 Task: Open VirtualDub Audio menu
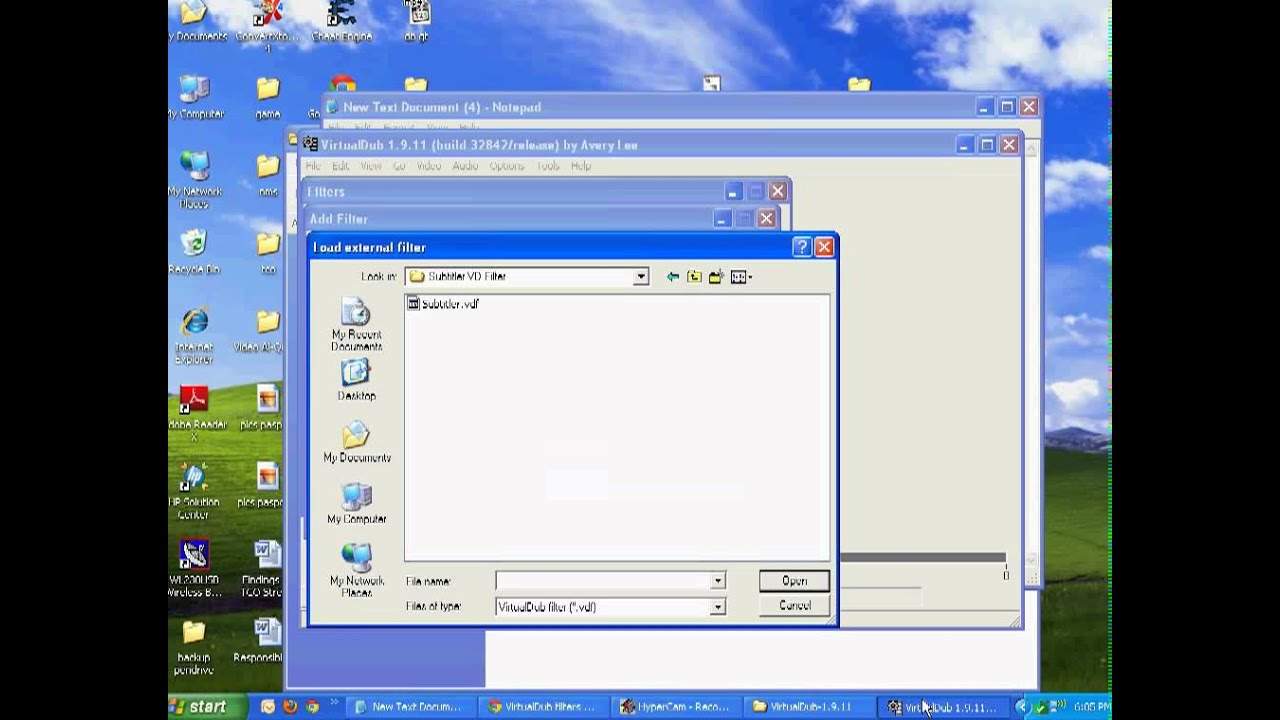pyautogui.click(x=465, y=166)
